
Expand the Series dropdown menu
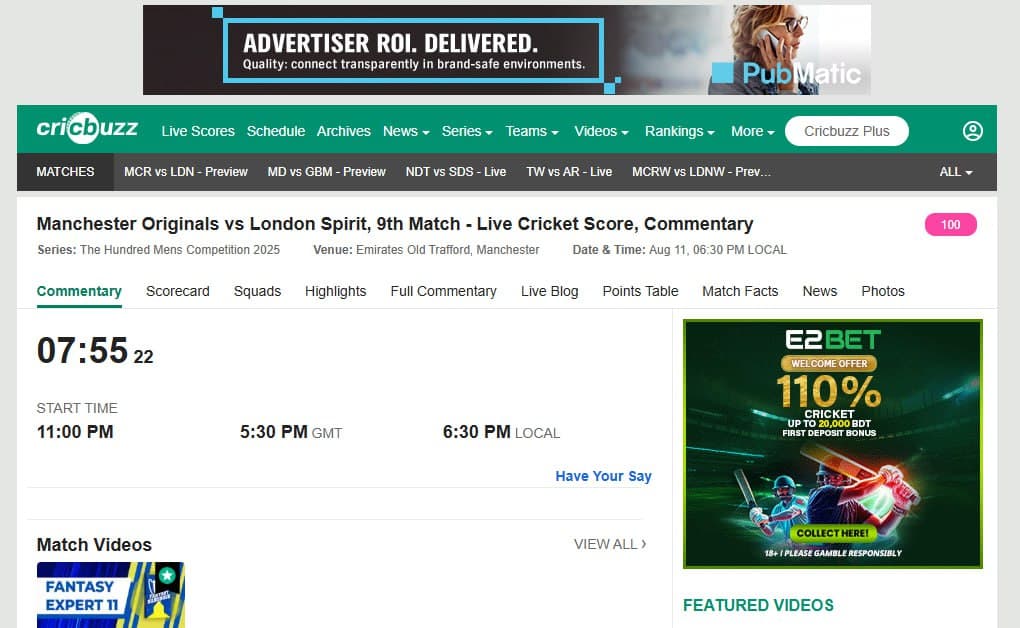466,131
